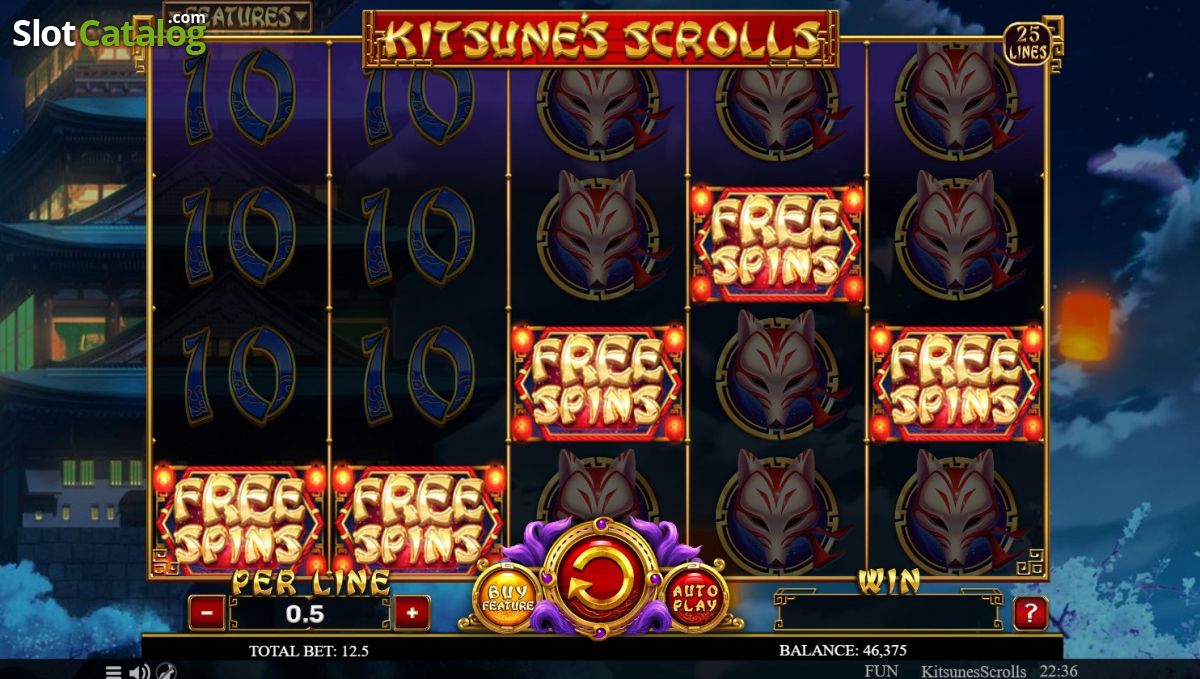Screen dimensions: 1200x679
Task: Click the SlotCatalog.com logo
Action: click(109, 31)
